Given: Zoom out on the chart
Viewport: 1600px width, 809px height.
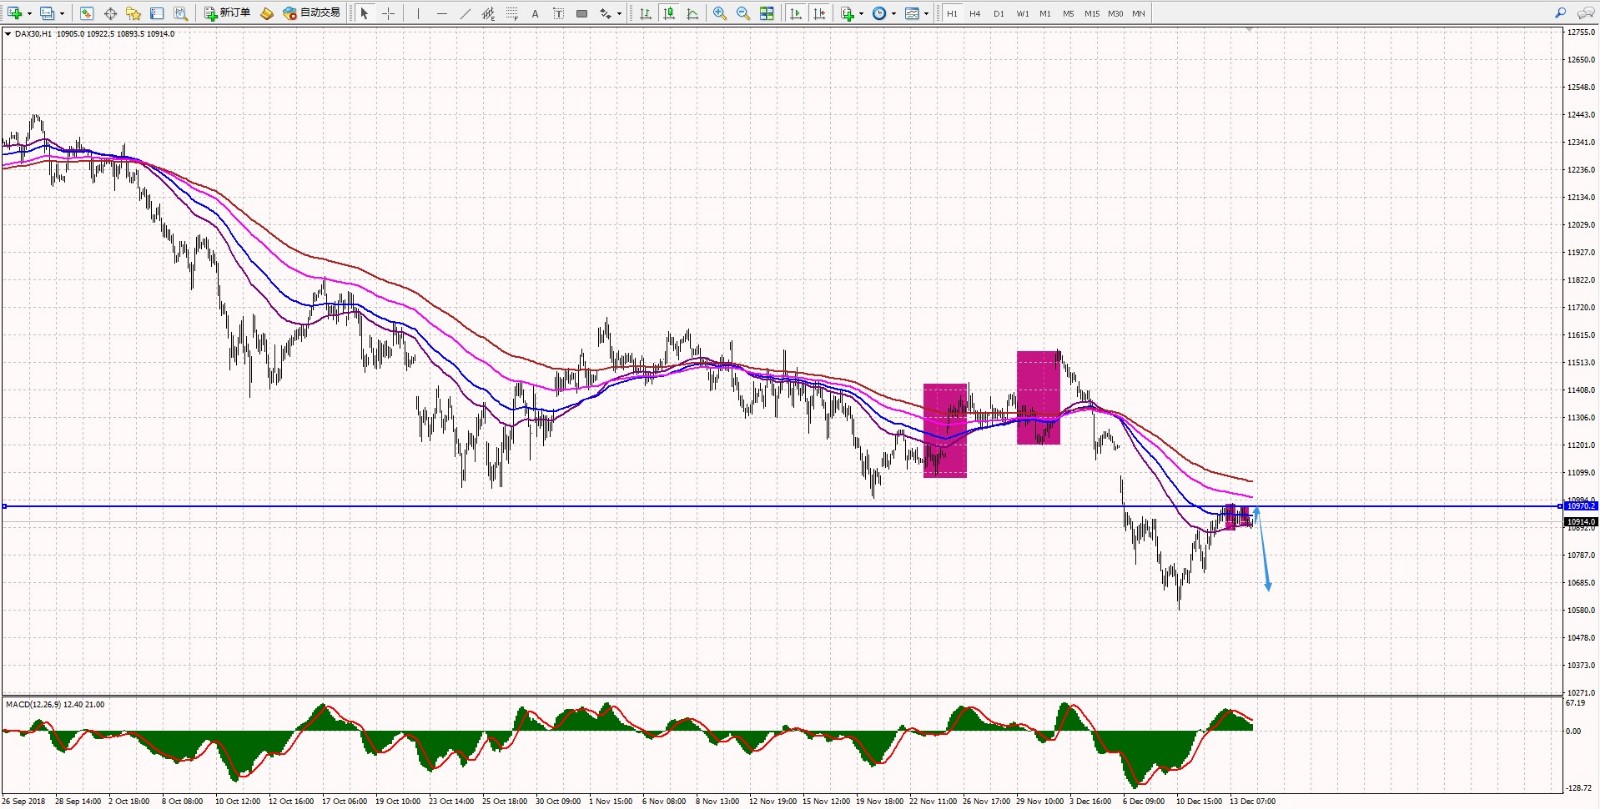Looking at the screenshot, I should [743, 13].
